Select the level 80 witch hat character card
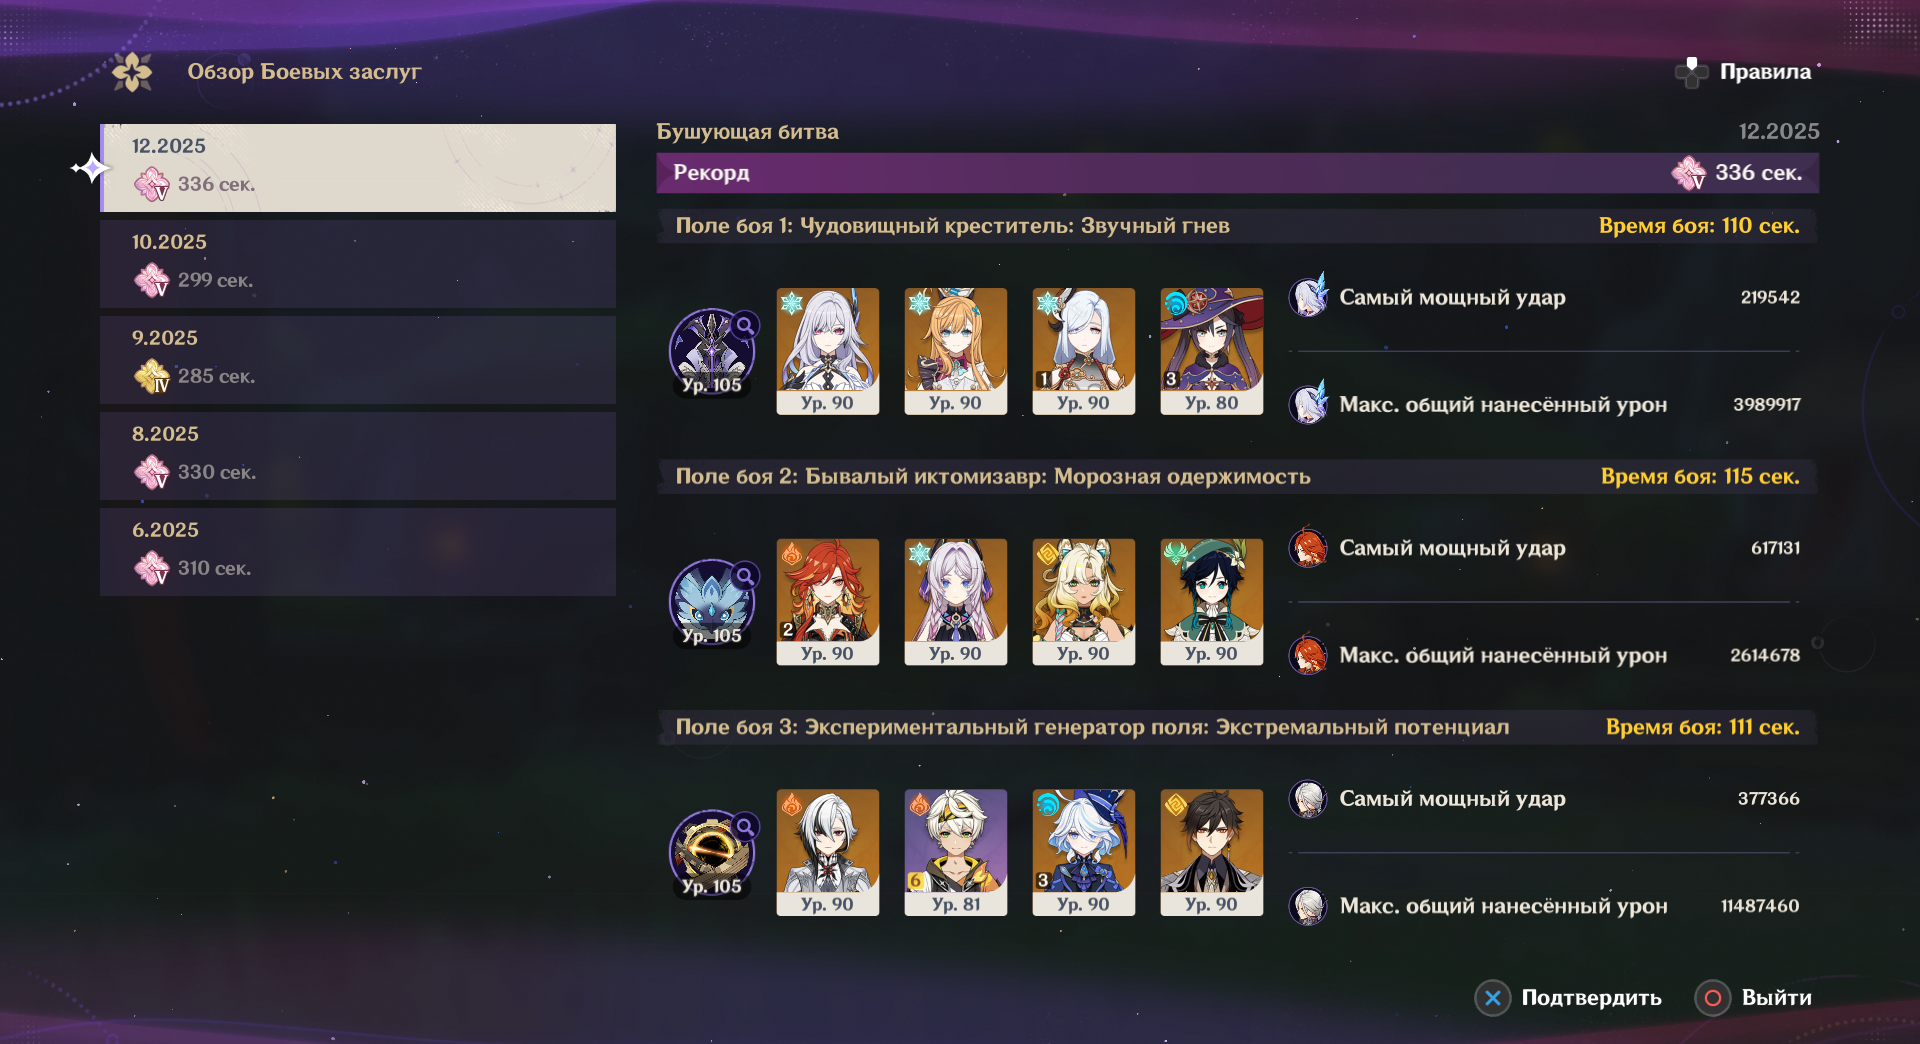Screen dimensions: 1920x1044 1212,351
